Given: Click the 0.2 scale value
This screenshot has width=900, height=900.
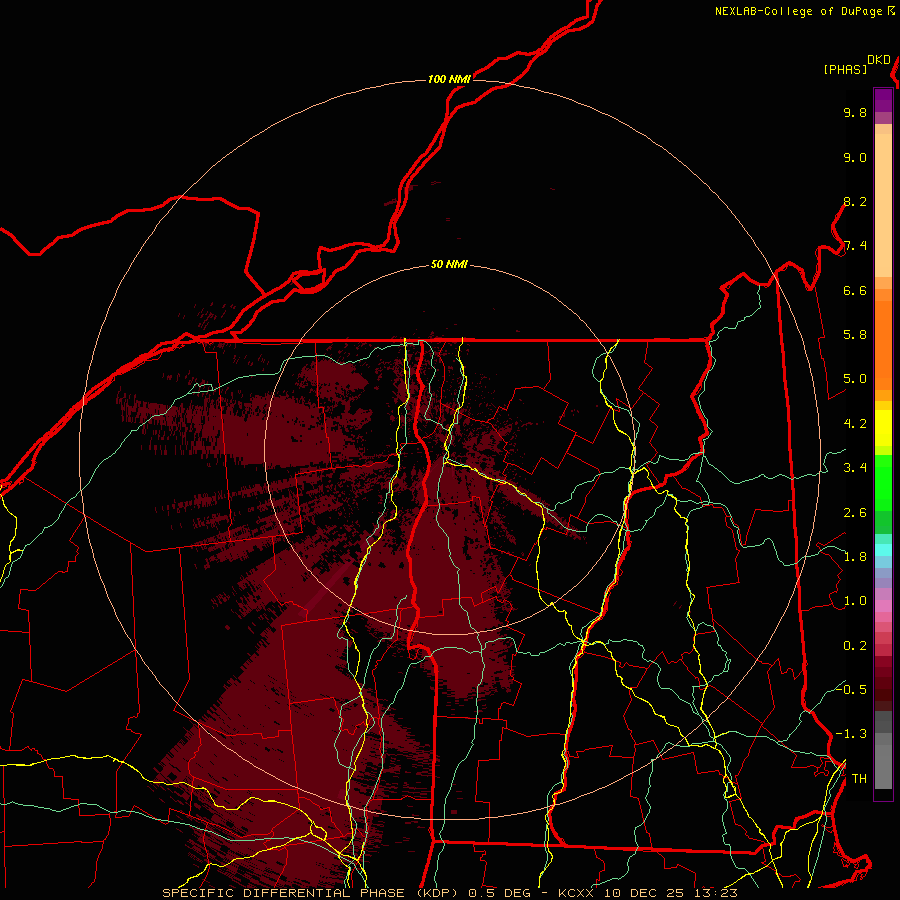Looking at the screenshot, I should tap(855, 646).
